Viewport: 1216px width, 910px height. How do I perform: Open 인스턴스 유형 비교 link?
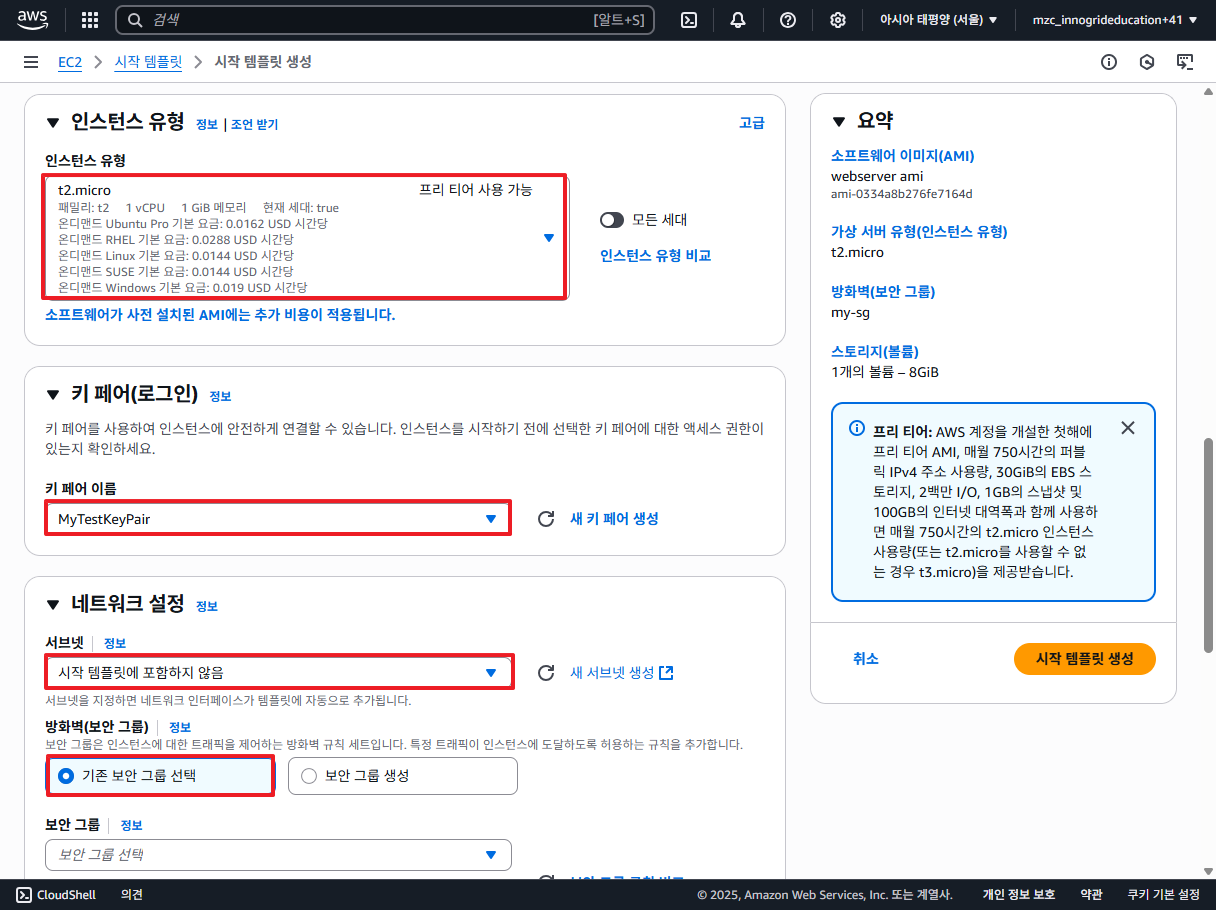pos(655,256)
